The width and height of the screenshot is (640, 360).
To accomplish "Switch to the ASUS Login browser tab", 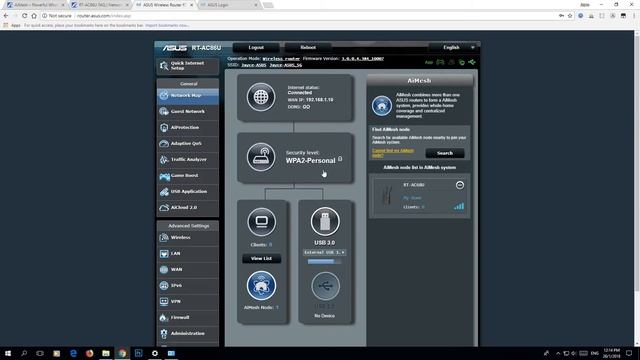I will pos(229,5).
